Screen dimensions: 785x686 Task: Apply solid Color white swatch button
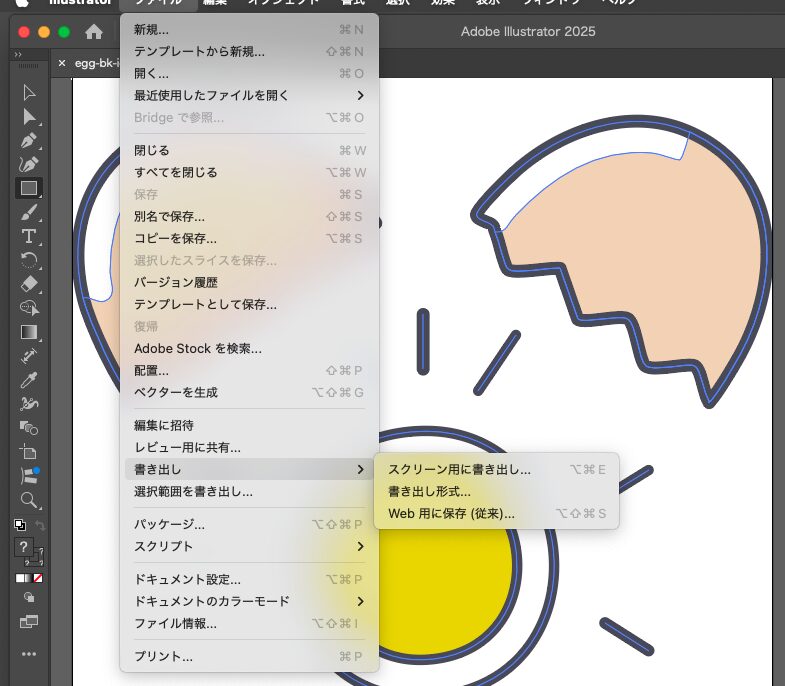(x=20, y=578)
